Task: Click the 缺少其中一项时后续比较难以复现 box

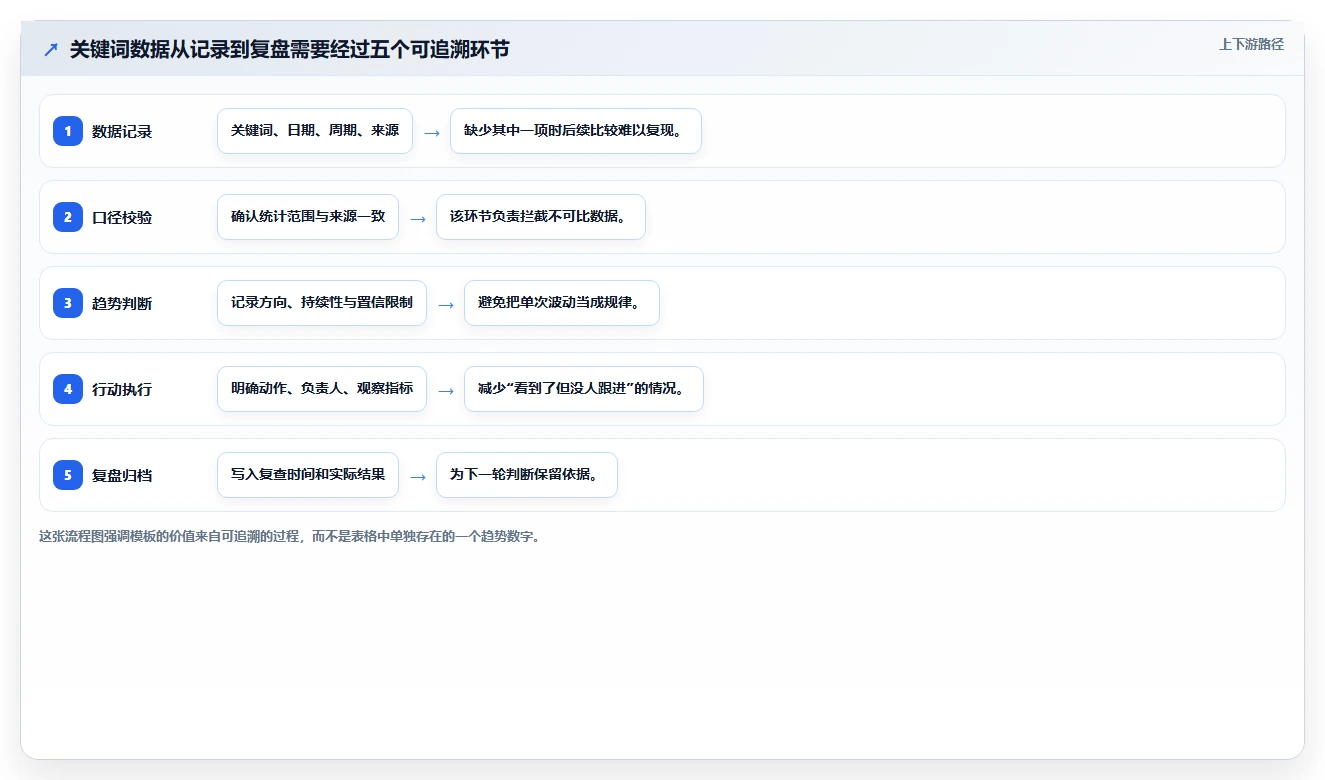Action: pyautogui.click(x=576, y=131)
